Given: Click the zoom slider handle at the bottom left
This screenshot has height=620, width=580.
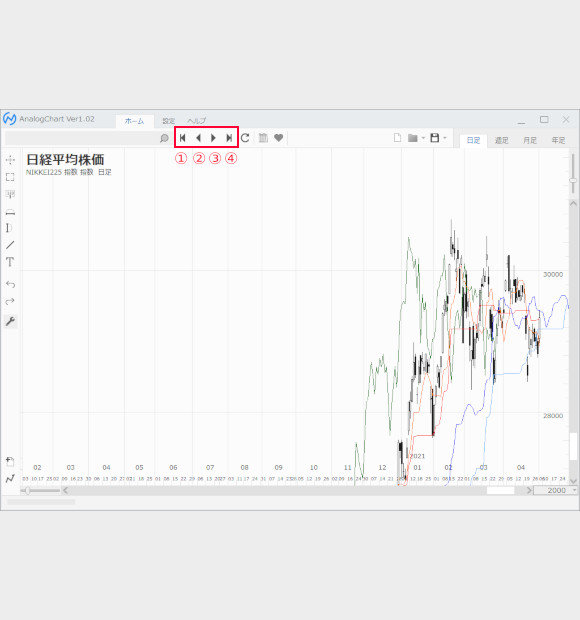Looking at the screenshot, I should [x=27, y=490].
